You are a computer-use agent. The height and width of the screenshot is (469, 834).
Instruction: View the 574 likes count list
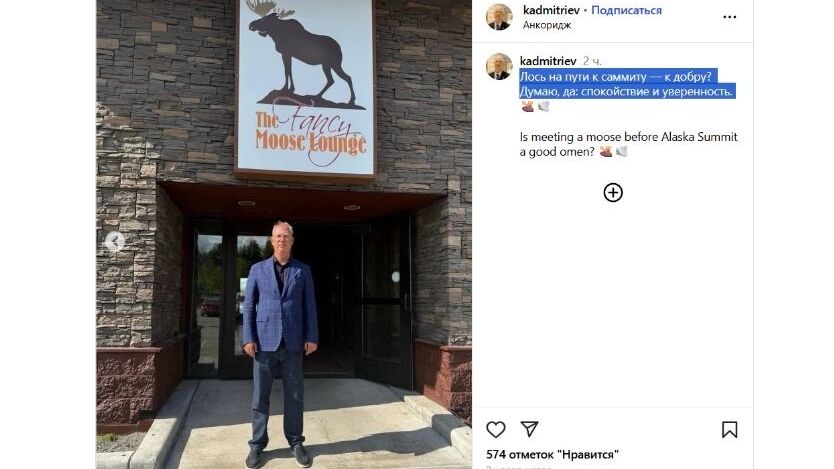pos(552,455)
